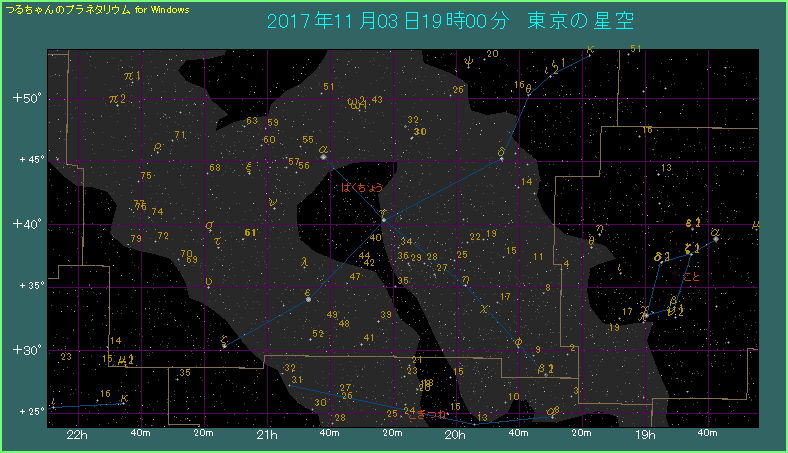Click the Deneb star, alpha Cygni
The image size is (788, 453).
click(323, 156)
